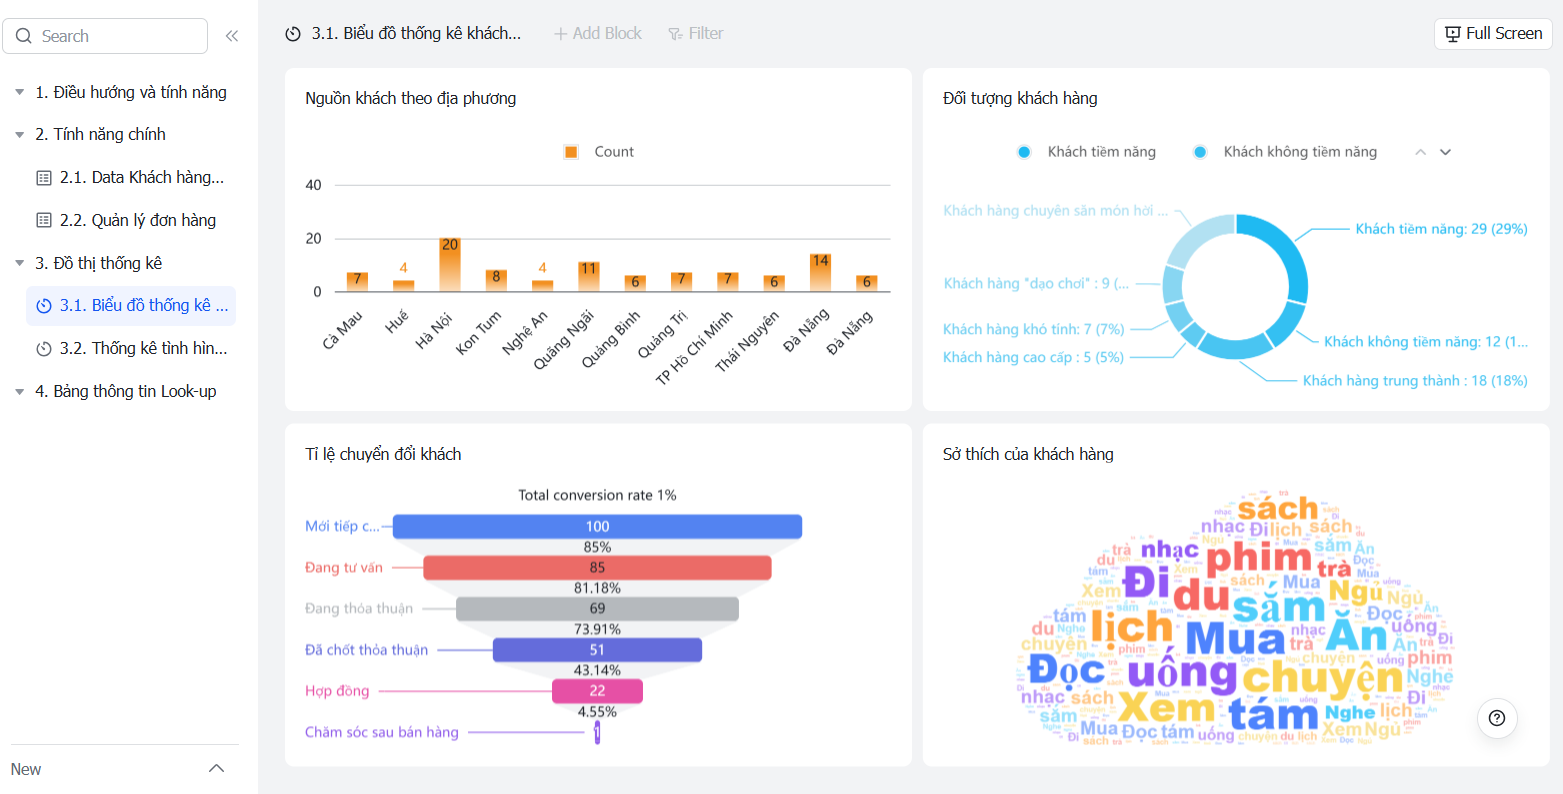Click the Khách hàng trung thành : 18 (18%) label
This screenshot has width=1563, height=794.
pyautogui.click(x=1415, y=381)
